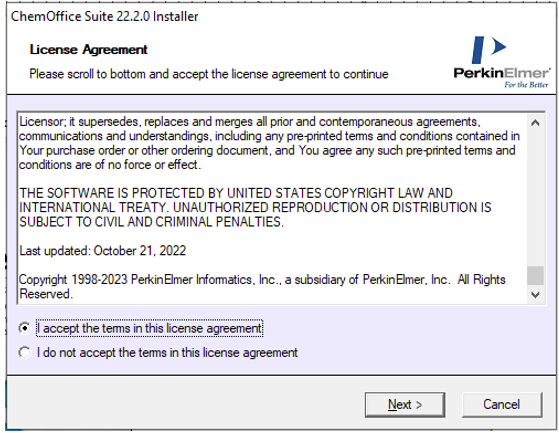Click the Copyright 1998-2023 PerkinElmer paragraph
Screen dimensions: 559x433
(262, 287)
